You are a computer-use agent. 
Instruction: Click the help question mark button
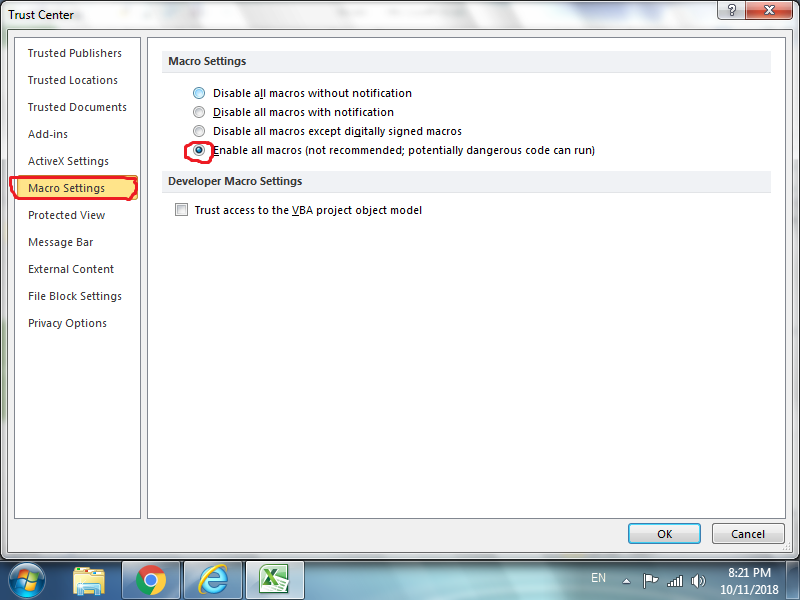731,10
